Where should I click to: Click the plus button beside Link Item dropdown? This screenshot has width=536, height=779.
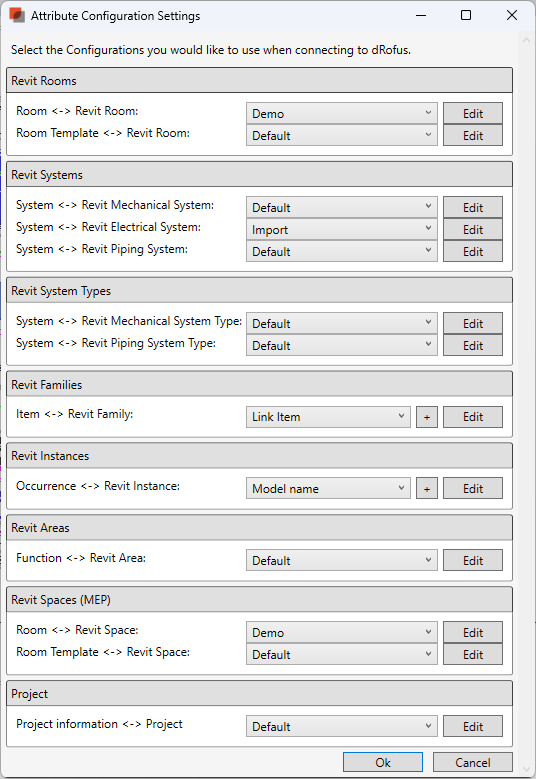click(427, 417)
